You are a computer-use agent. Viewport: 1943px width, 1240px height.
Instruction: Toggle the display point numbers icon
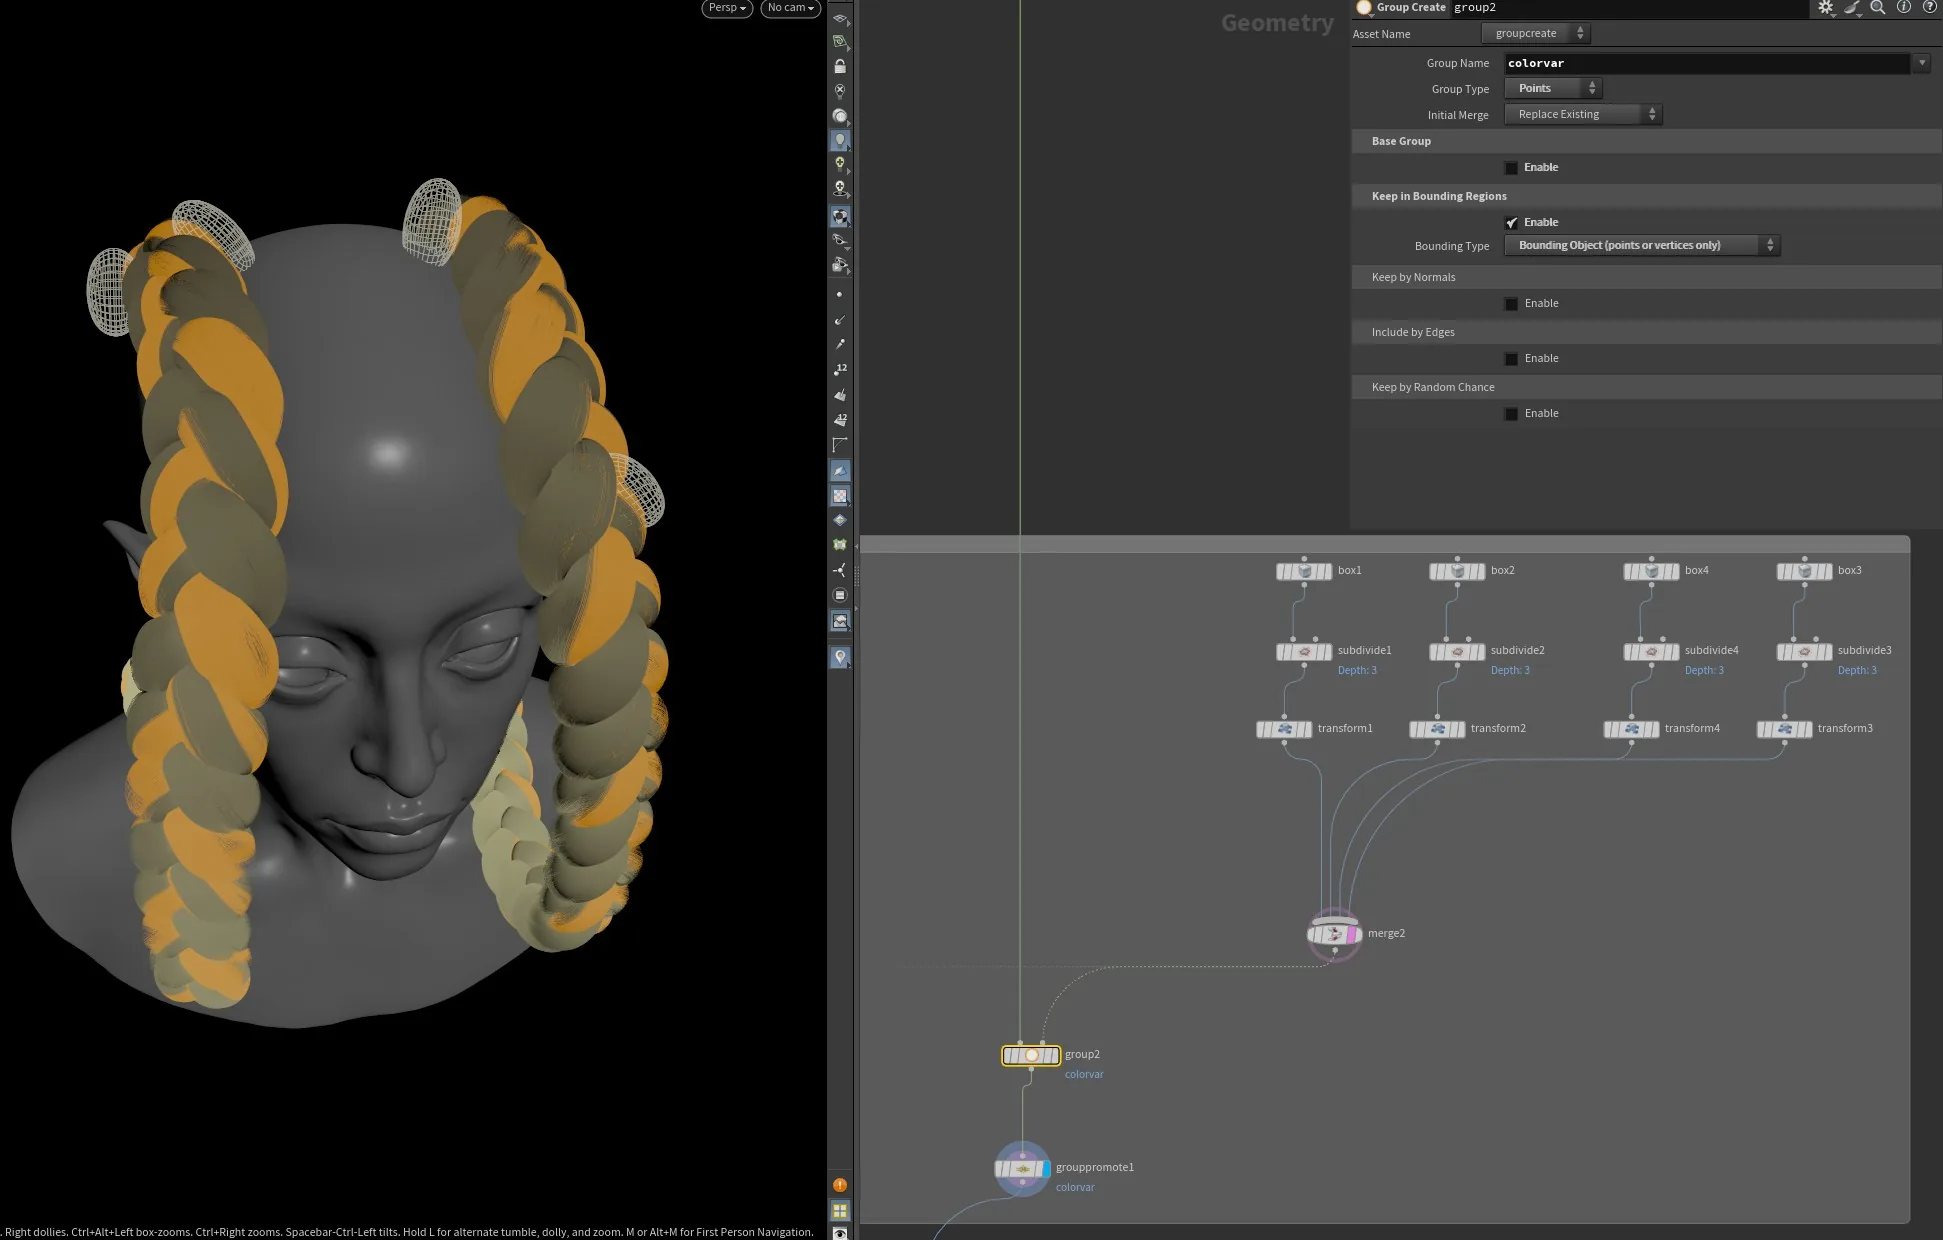pyautogui.click(x=840, y=370)
